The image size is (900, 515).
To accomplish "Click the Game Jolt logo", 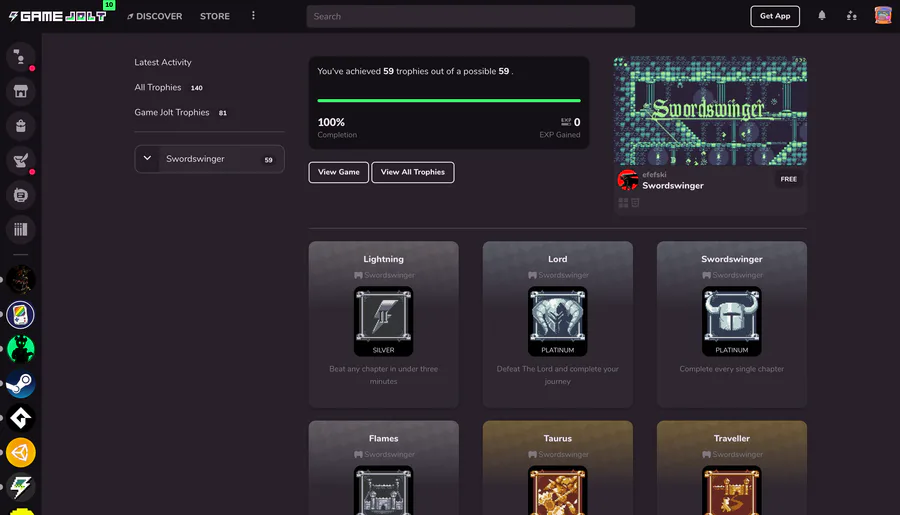I will pyautogui.click(x=57, y=16).
